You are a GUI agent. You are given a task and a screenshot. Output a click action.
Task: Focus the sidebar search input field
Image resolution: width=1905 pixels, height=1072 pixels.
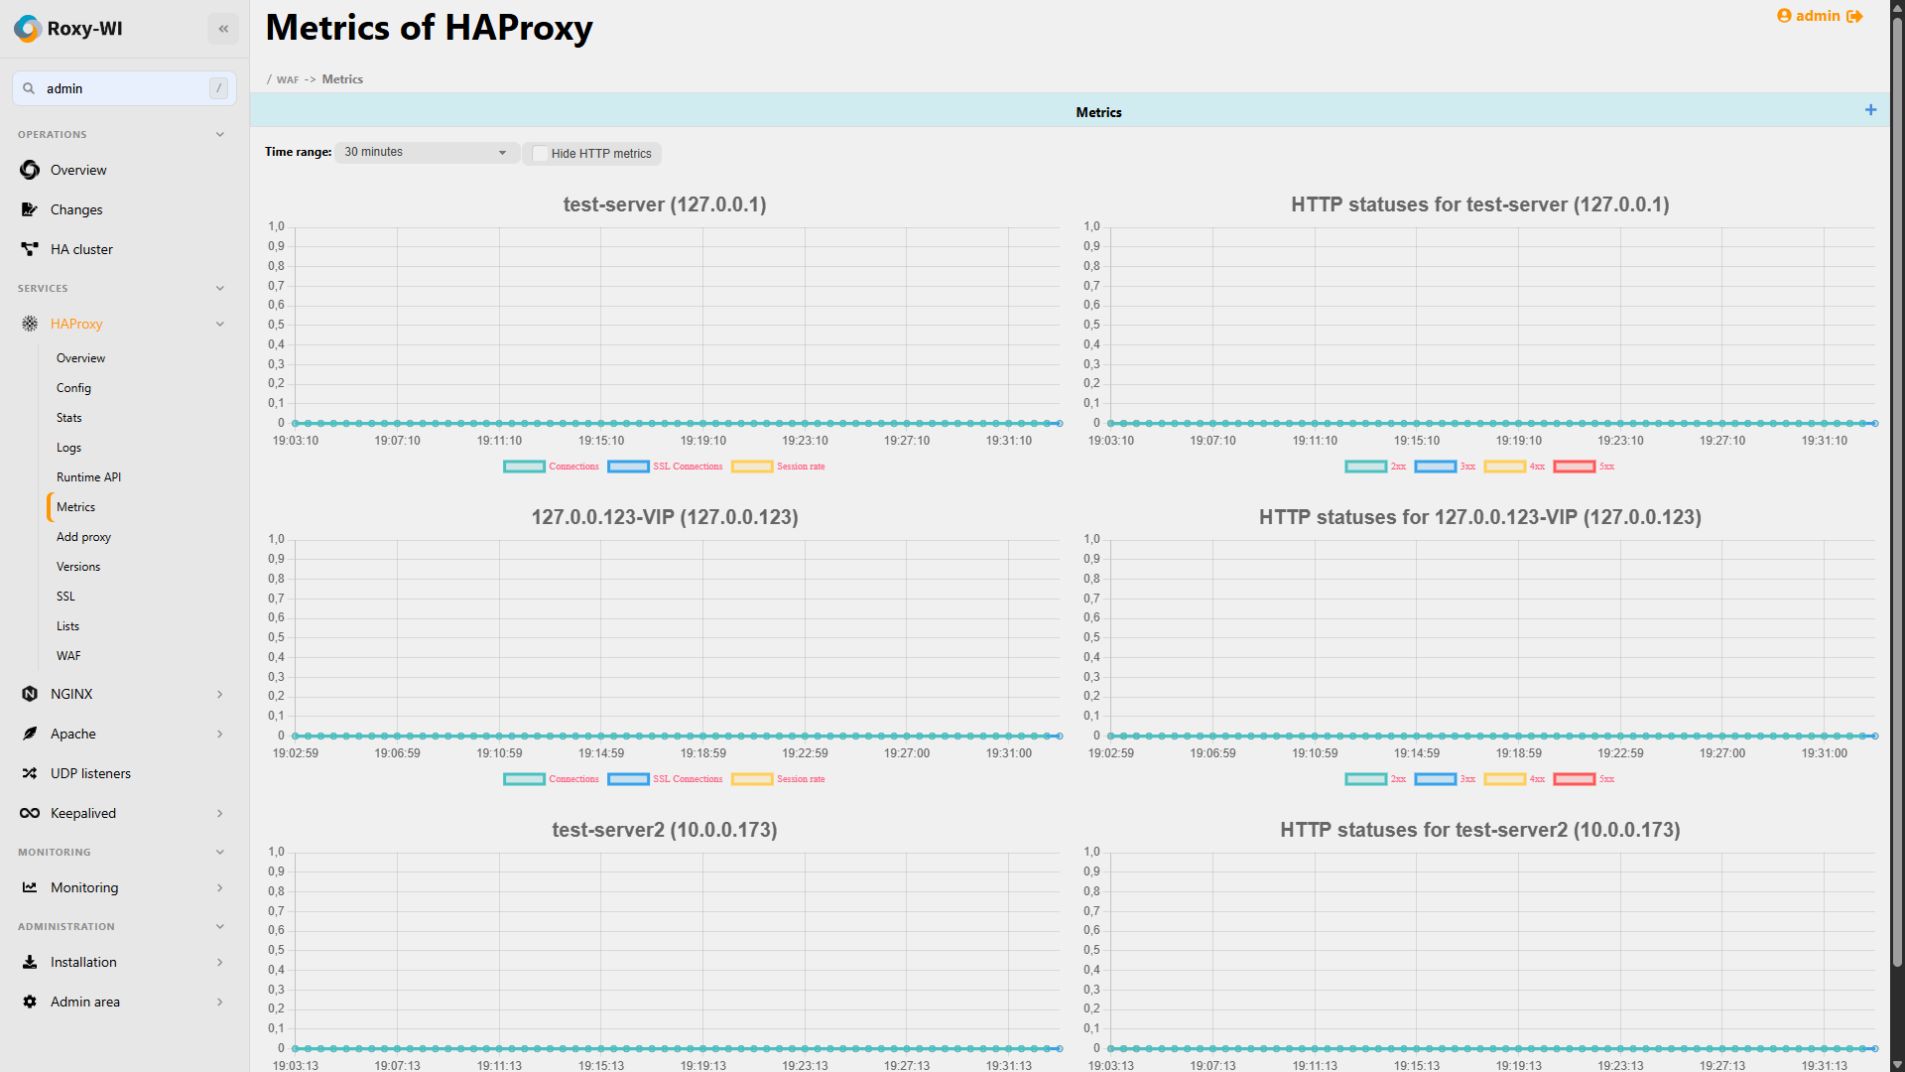pos(124,88)
